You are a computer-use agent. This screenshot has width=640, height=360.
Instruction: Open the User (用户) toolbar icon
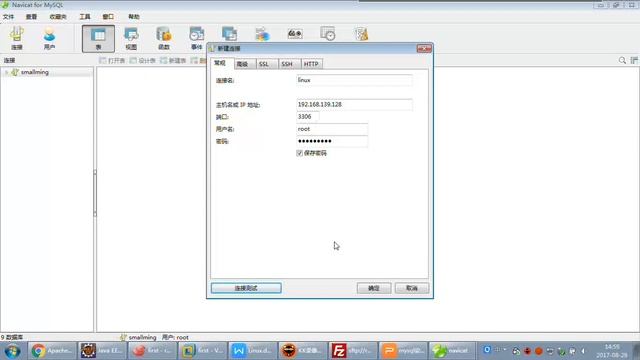(49, 38)
